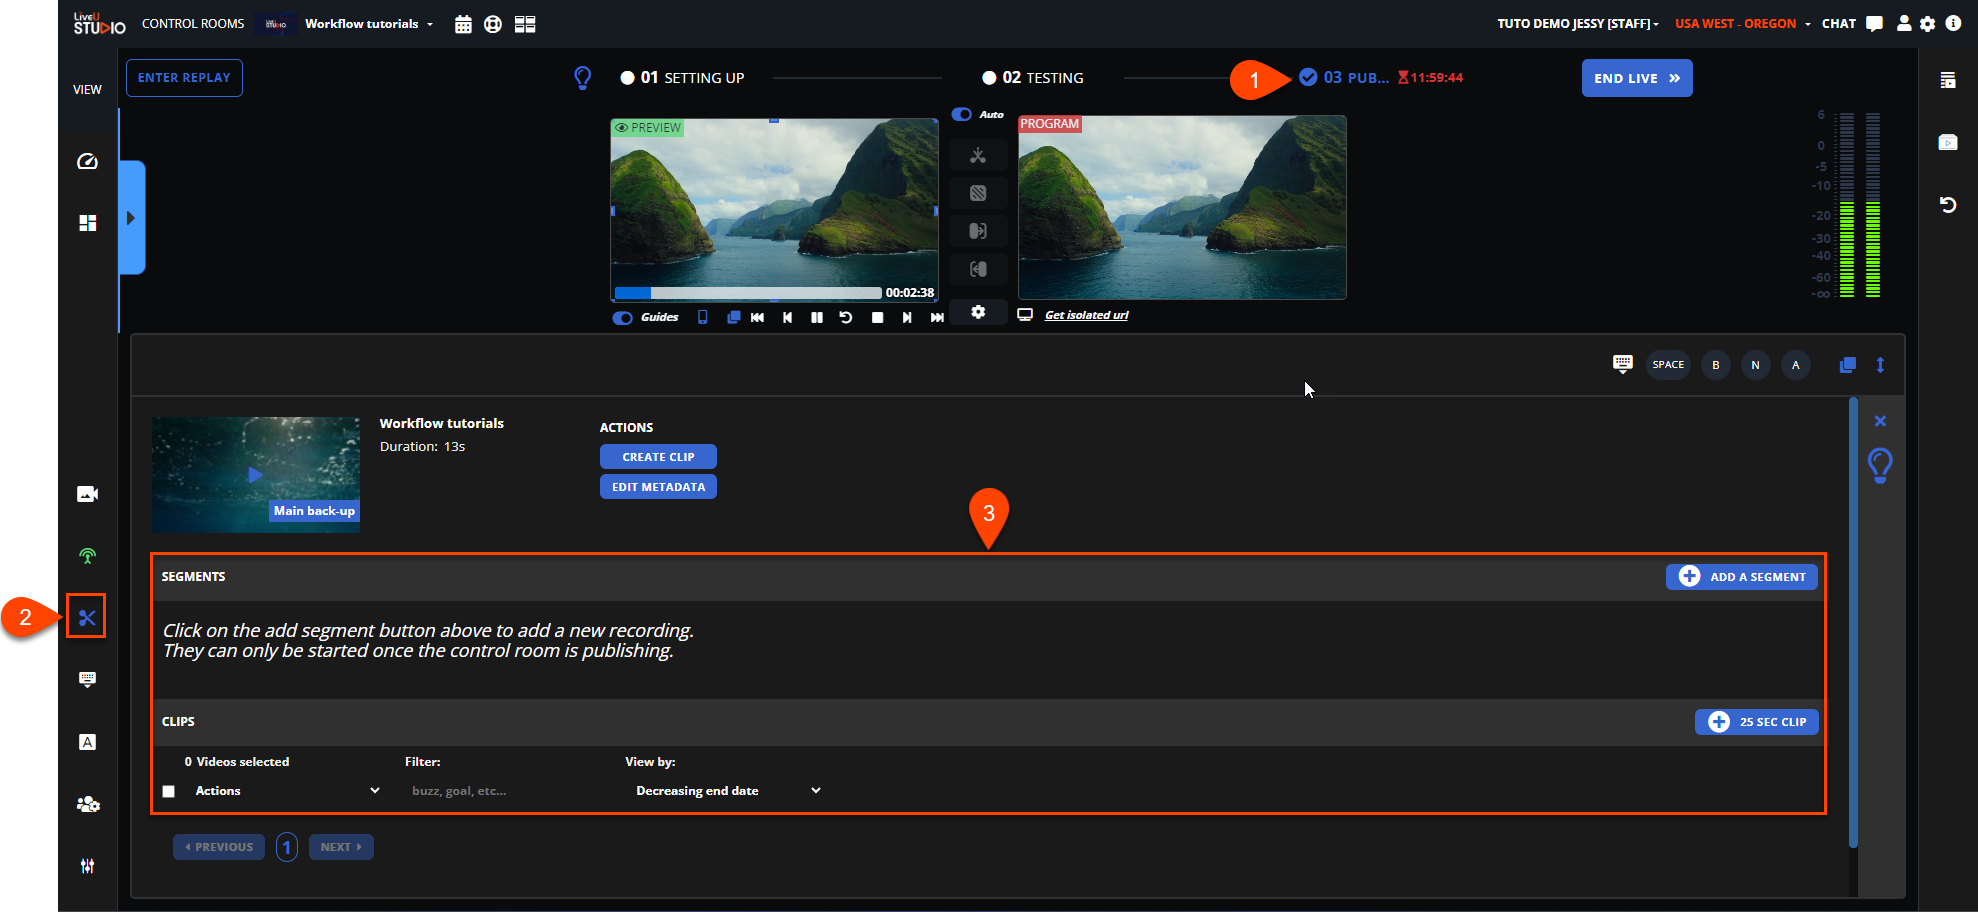Click the keyboard shortcuts icon

pyautogui.click(x=1623, y=364)
